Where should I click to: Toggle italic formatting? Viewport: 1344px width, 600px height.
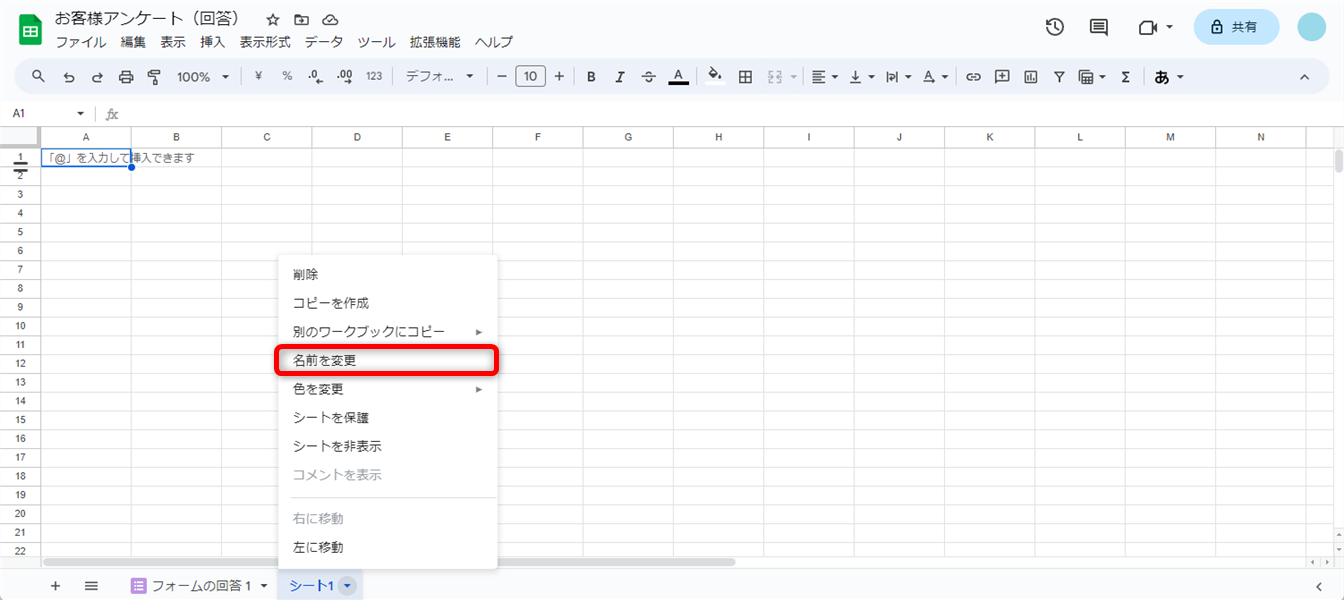(620, 77)
